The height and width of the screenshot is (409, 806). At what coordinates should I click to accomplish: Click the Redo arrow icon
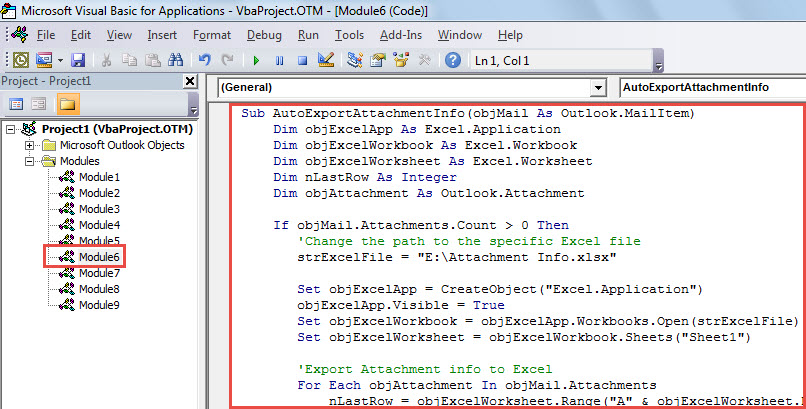[x=228, y=60]
